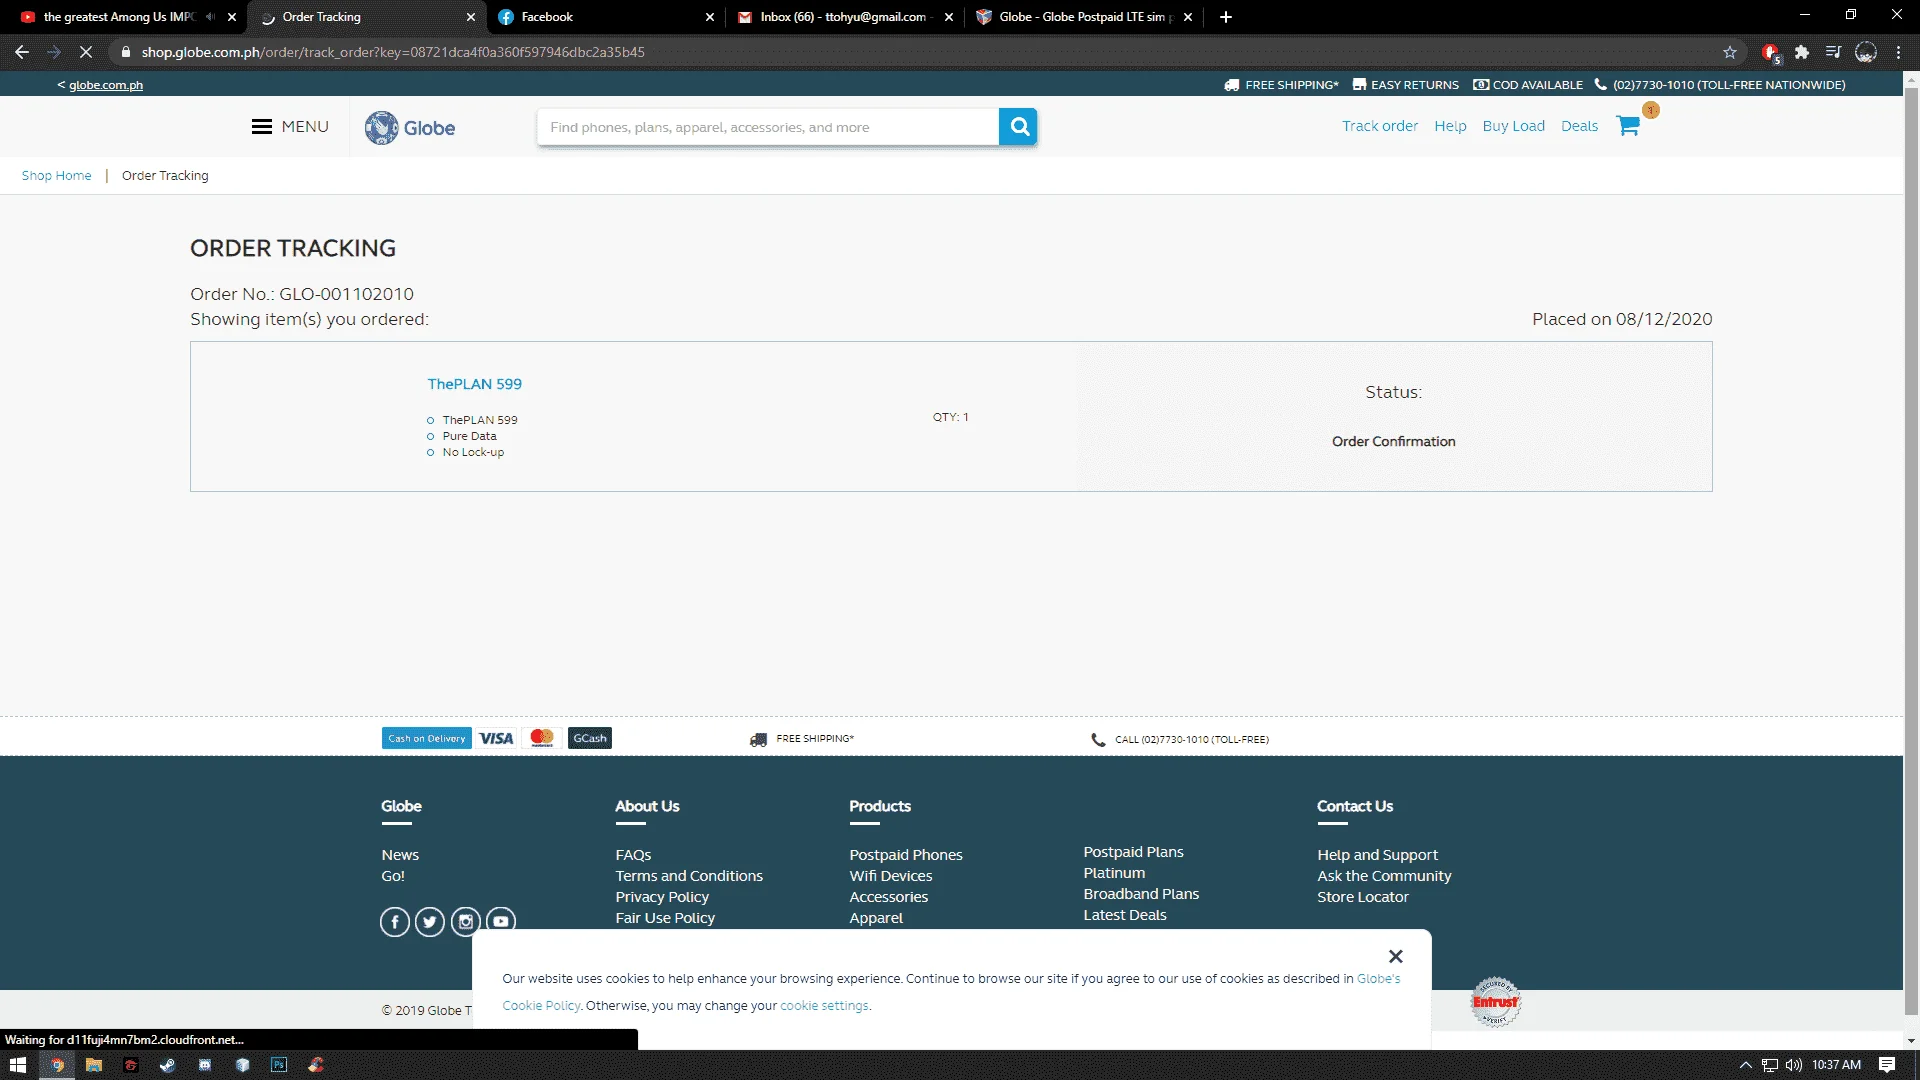Open Platinum footer link
Viewport: 1920px width, 1080px height.
(1114, 873)
